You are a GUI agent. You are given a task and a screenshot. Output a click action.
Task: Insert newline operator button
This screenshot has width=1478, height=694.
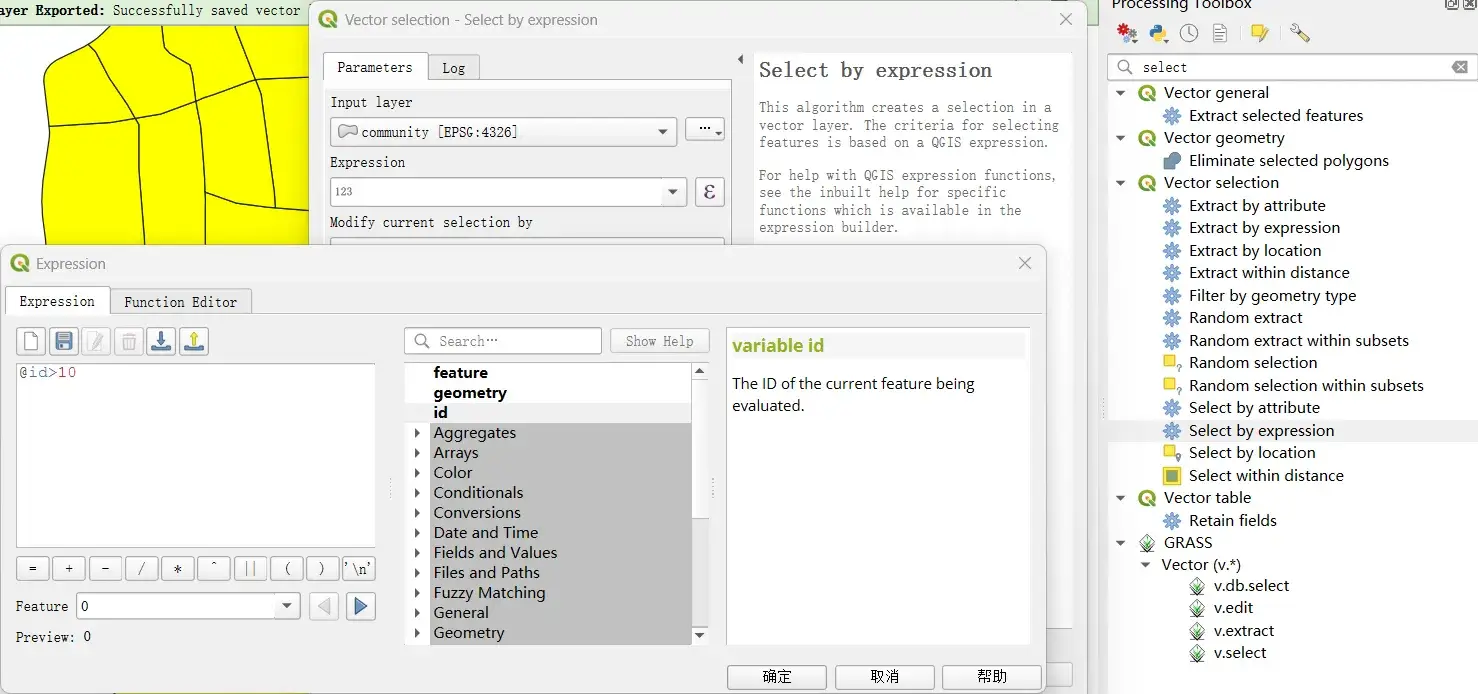(x=358, y=568)
